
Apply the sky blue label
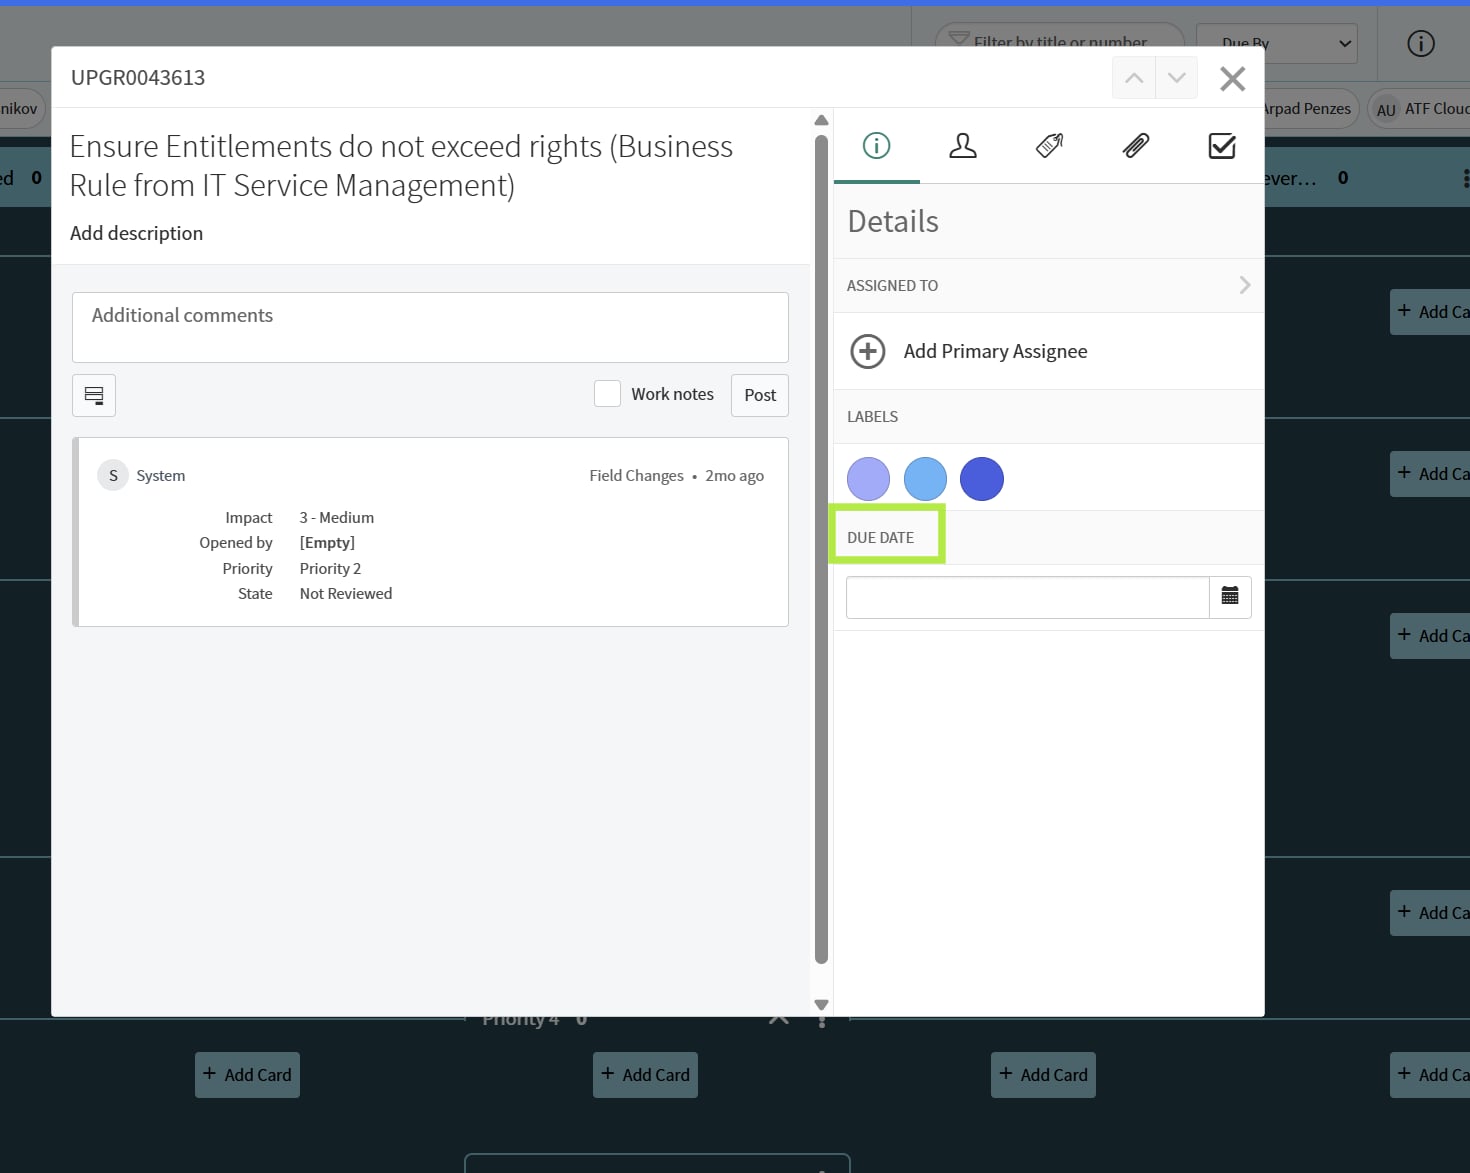[925, 479]
